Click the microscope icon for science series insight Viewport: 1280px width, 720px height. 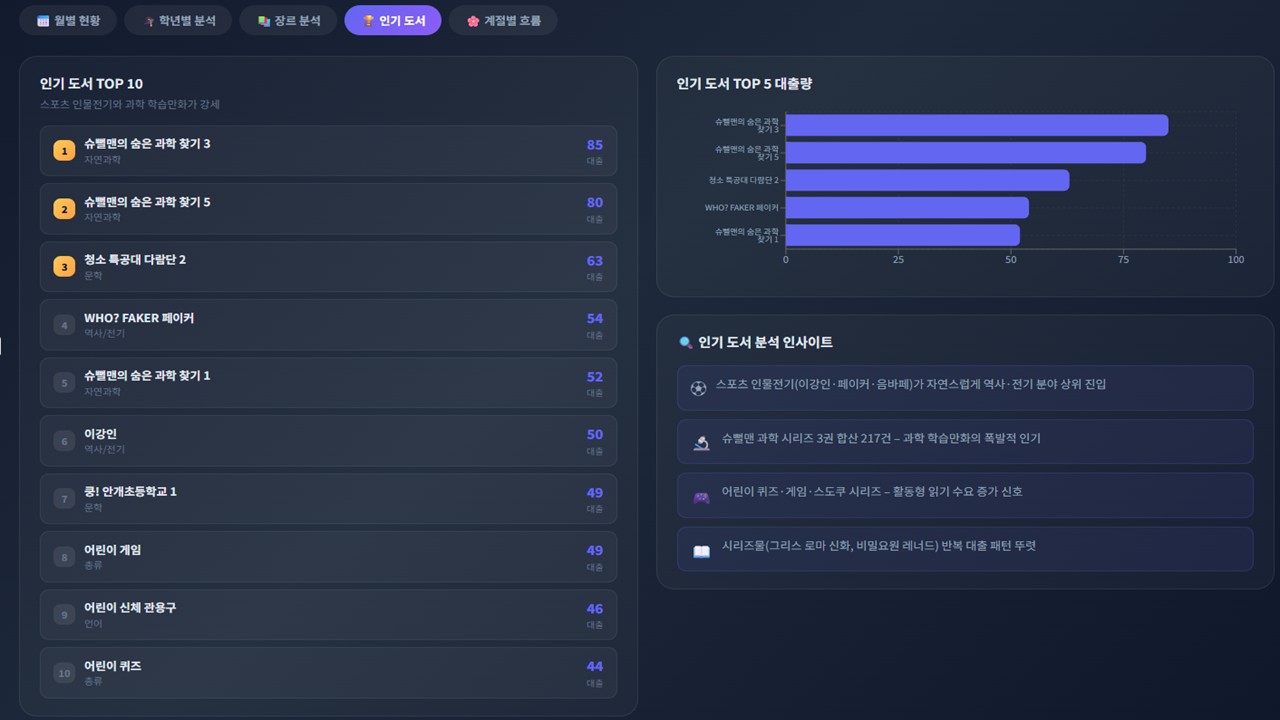pos(701,442)
